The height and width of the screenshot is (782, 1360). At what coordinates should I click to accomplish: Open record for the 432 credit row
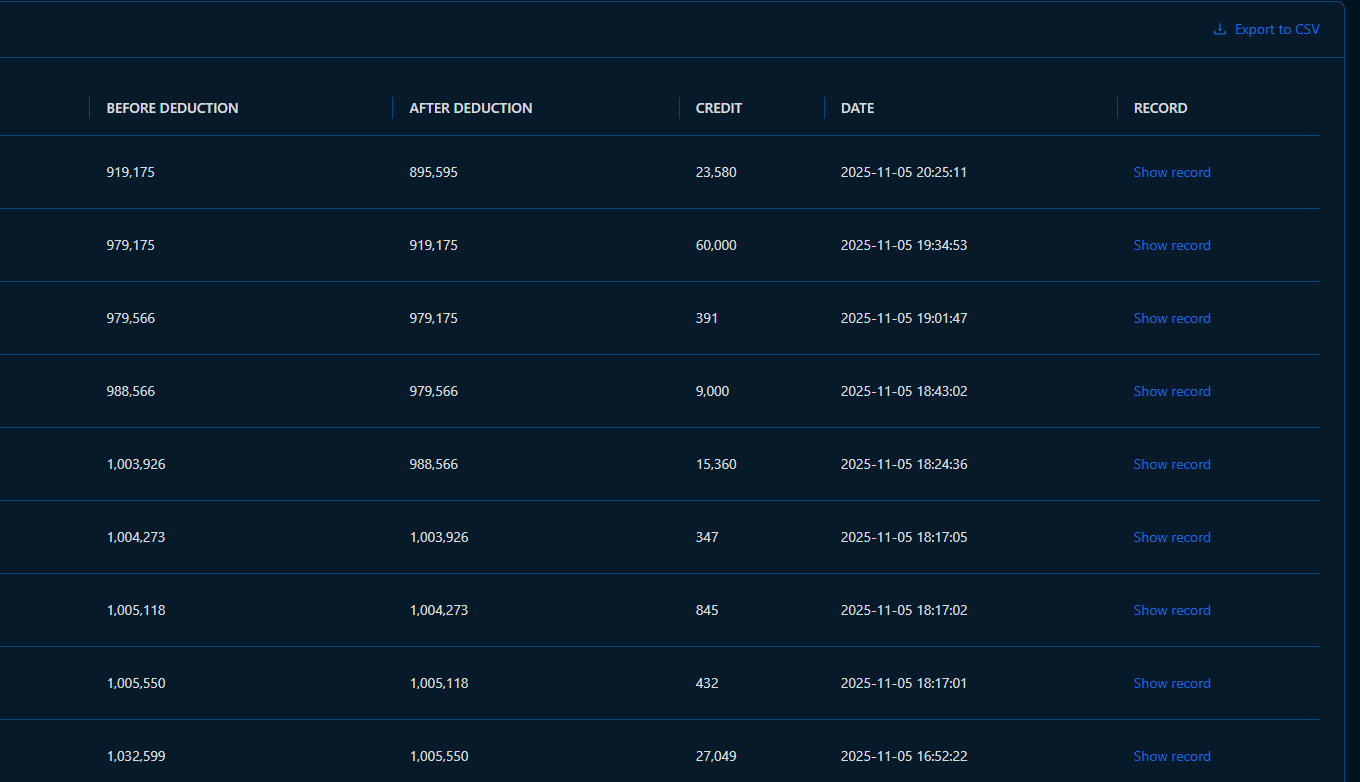(x=1171, y=683)
